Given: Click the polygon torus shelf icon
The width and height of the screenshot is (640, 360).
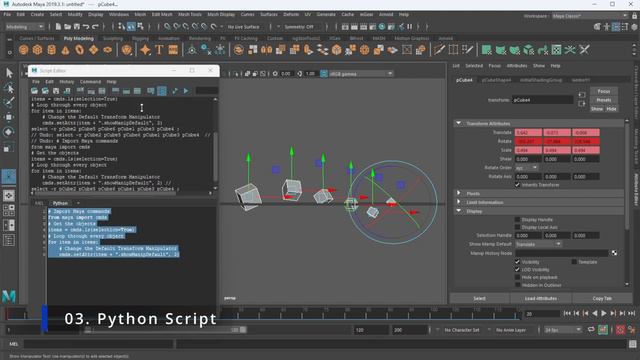Looking at the screenshot, I should pyautogui.click(x=79, y=50).
